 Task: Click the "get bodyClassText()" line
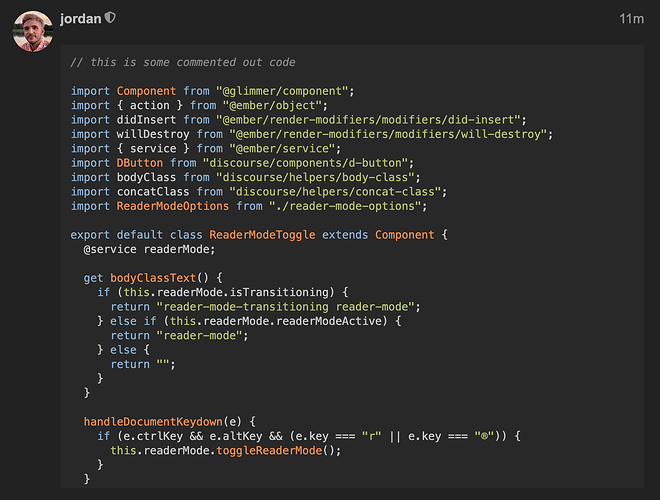tap(153, 278)
